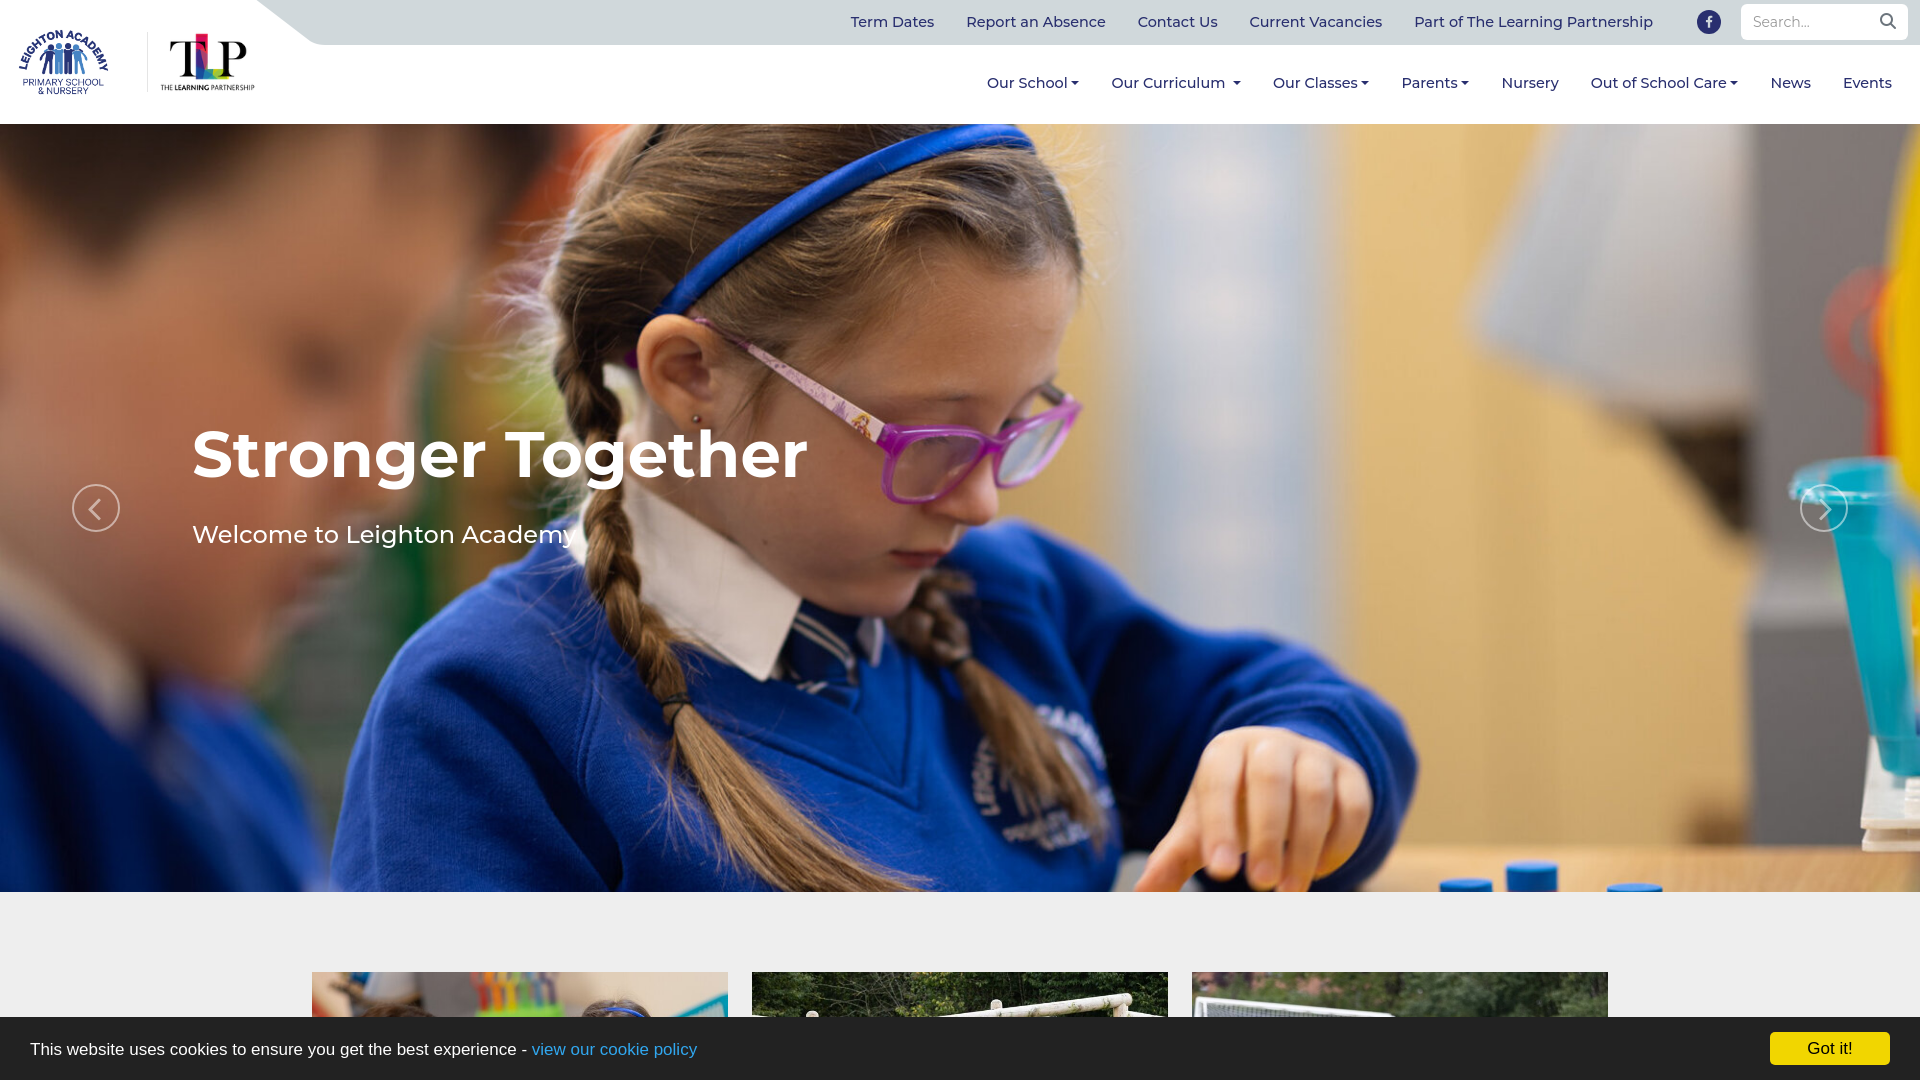
Task: Expand the Parents dropdown menu
Action: [1434, 83]
